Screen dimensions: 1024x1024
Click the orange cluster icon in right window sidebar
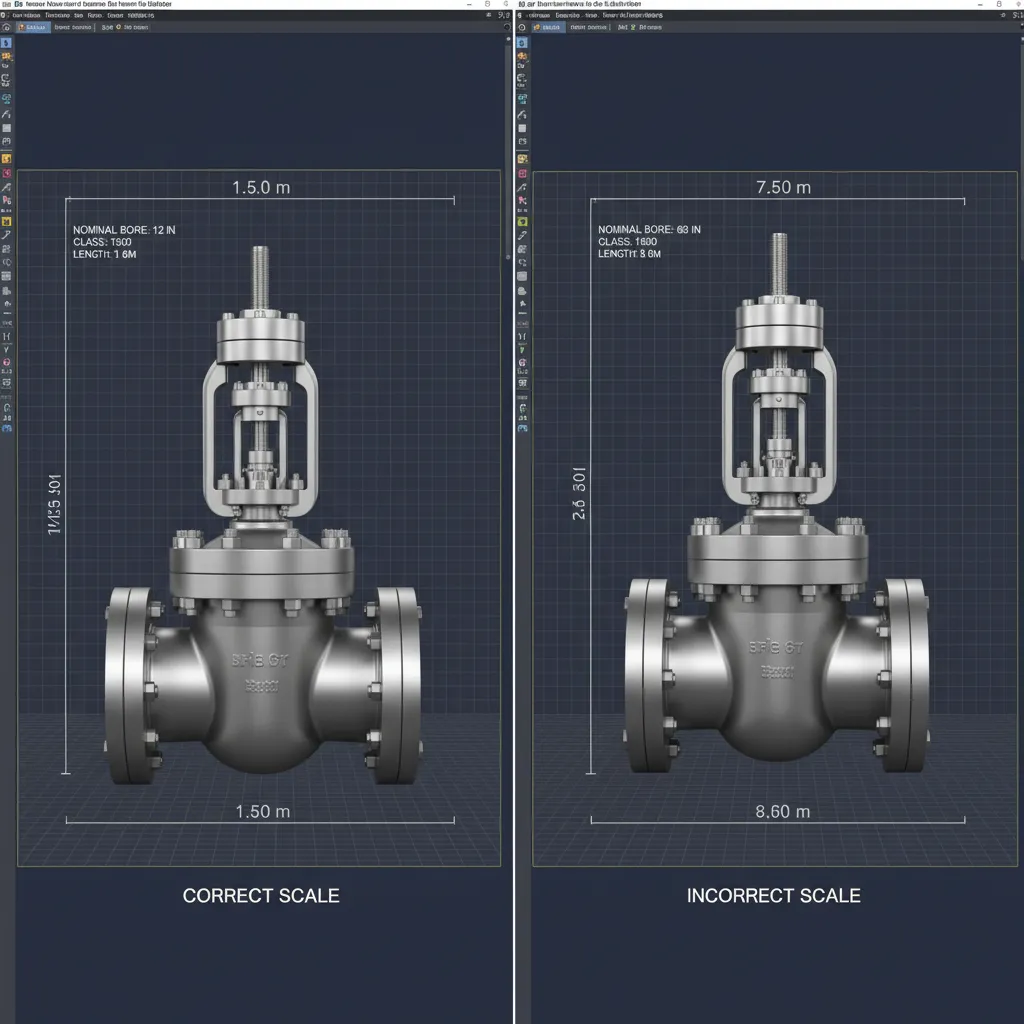coord(522,57)
